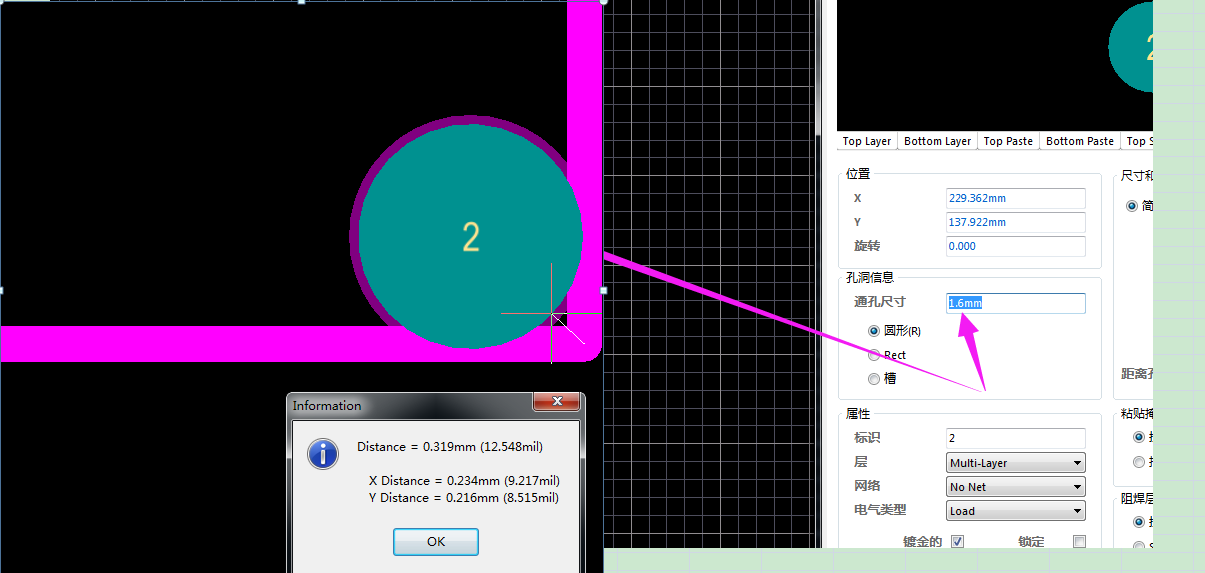Toggle the 镀金的 plated checkbox
This screenshot has height=573, width=1205.
(x=957, y=541)
